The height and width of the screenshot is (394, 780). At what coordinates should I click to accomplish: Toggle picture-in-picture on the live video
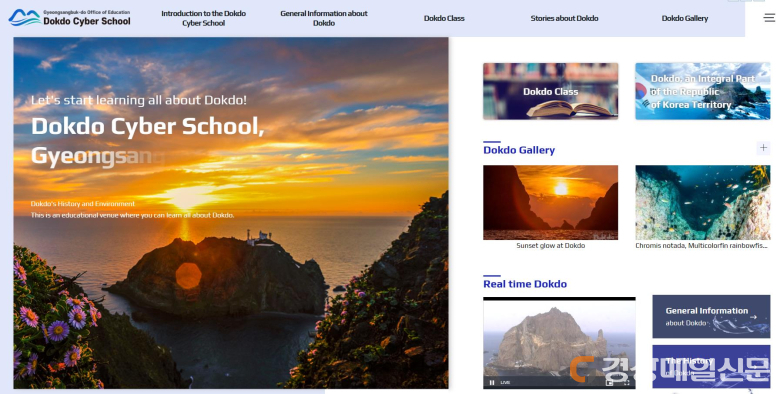[x=609, y=383]
